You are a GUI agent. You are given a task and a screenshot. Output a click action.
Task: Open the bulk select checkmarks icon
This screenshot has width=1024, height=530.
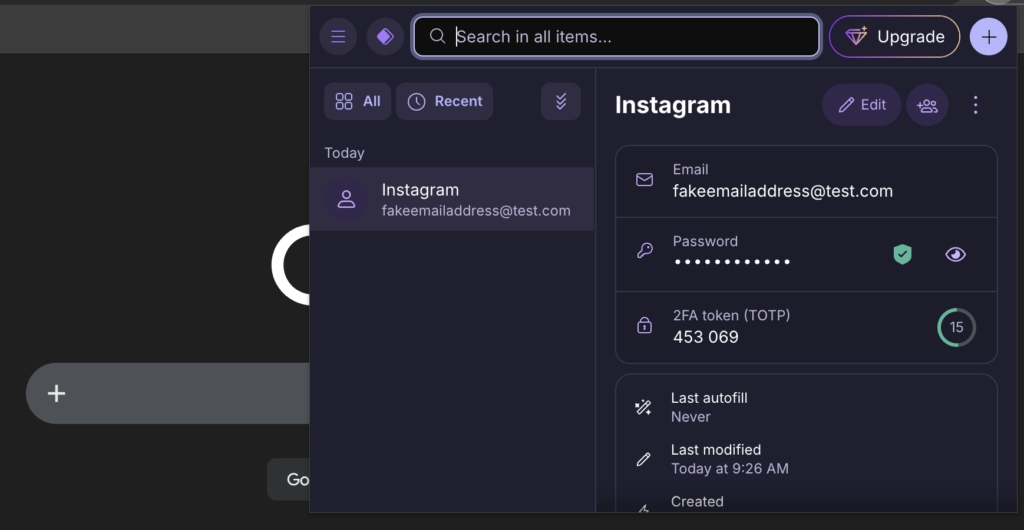tap(560, 101)
